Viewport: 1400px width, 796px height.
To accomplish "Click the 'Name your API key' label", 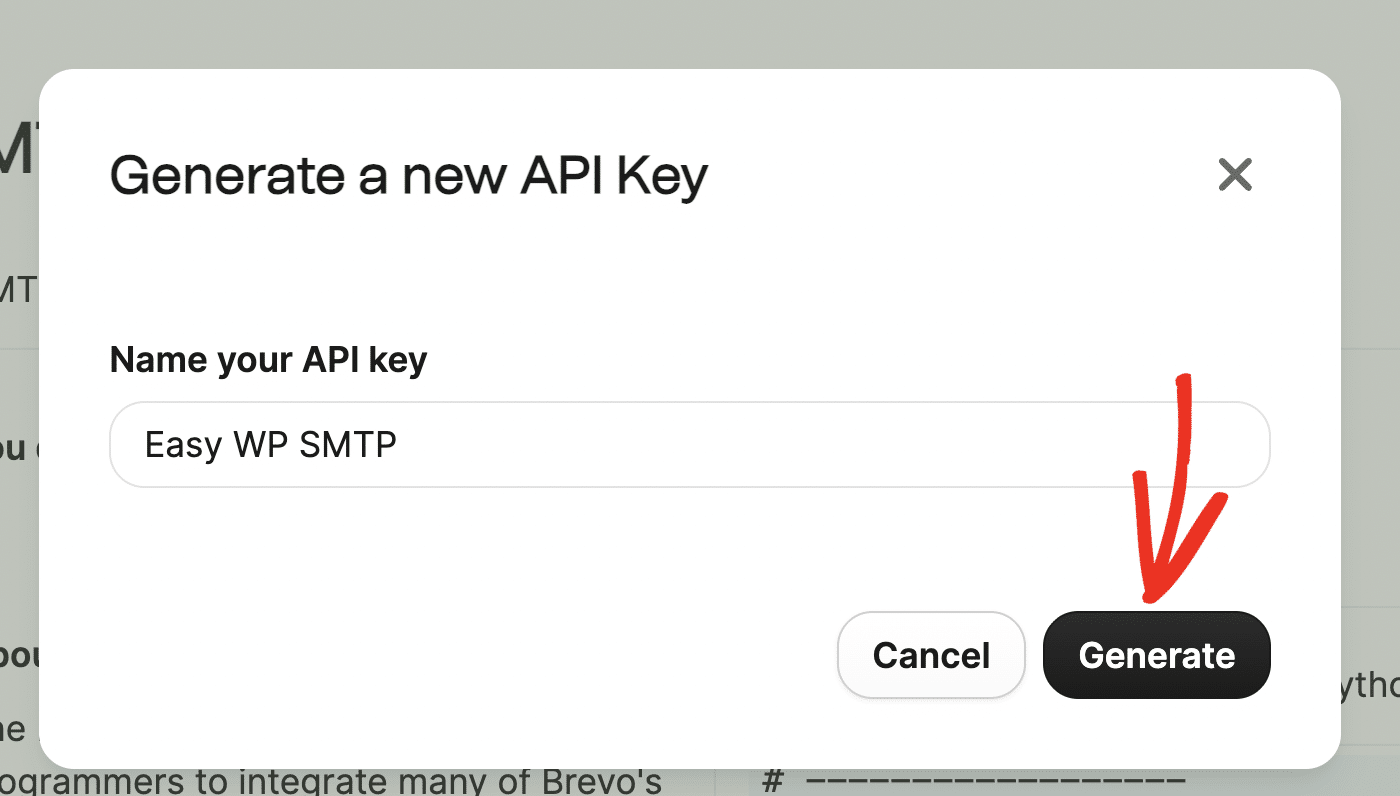I will point(268,359).
